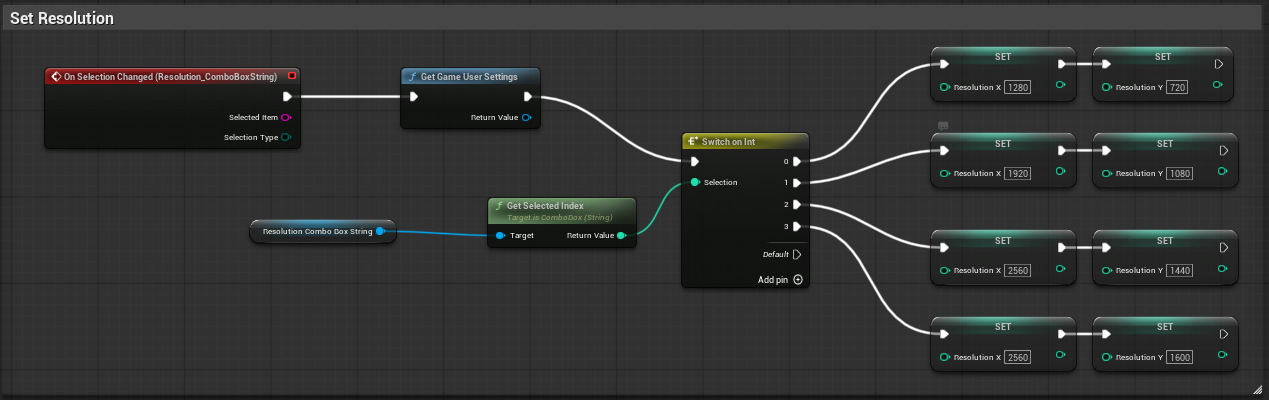Click the 1080 Resolution Y value field
Screen dimensions: 1269x400
pyautogui.click(x=1179, y=173)
